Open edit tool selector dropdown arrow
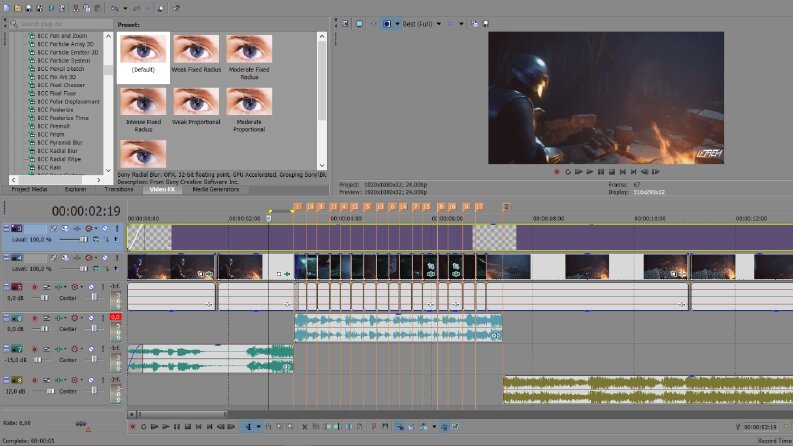 click(258, 427)
